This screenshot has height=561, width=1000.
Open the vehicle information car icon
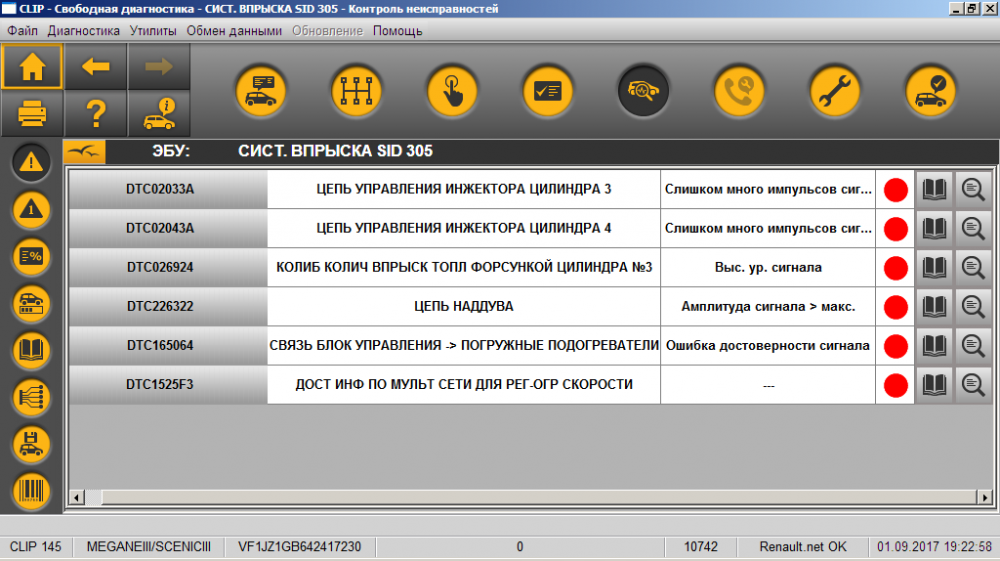click(x=159, y=113)
